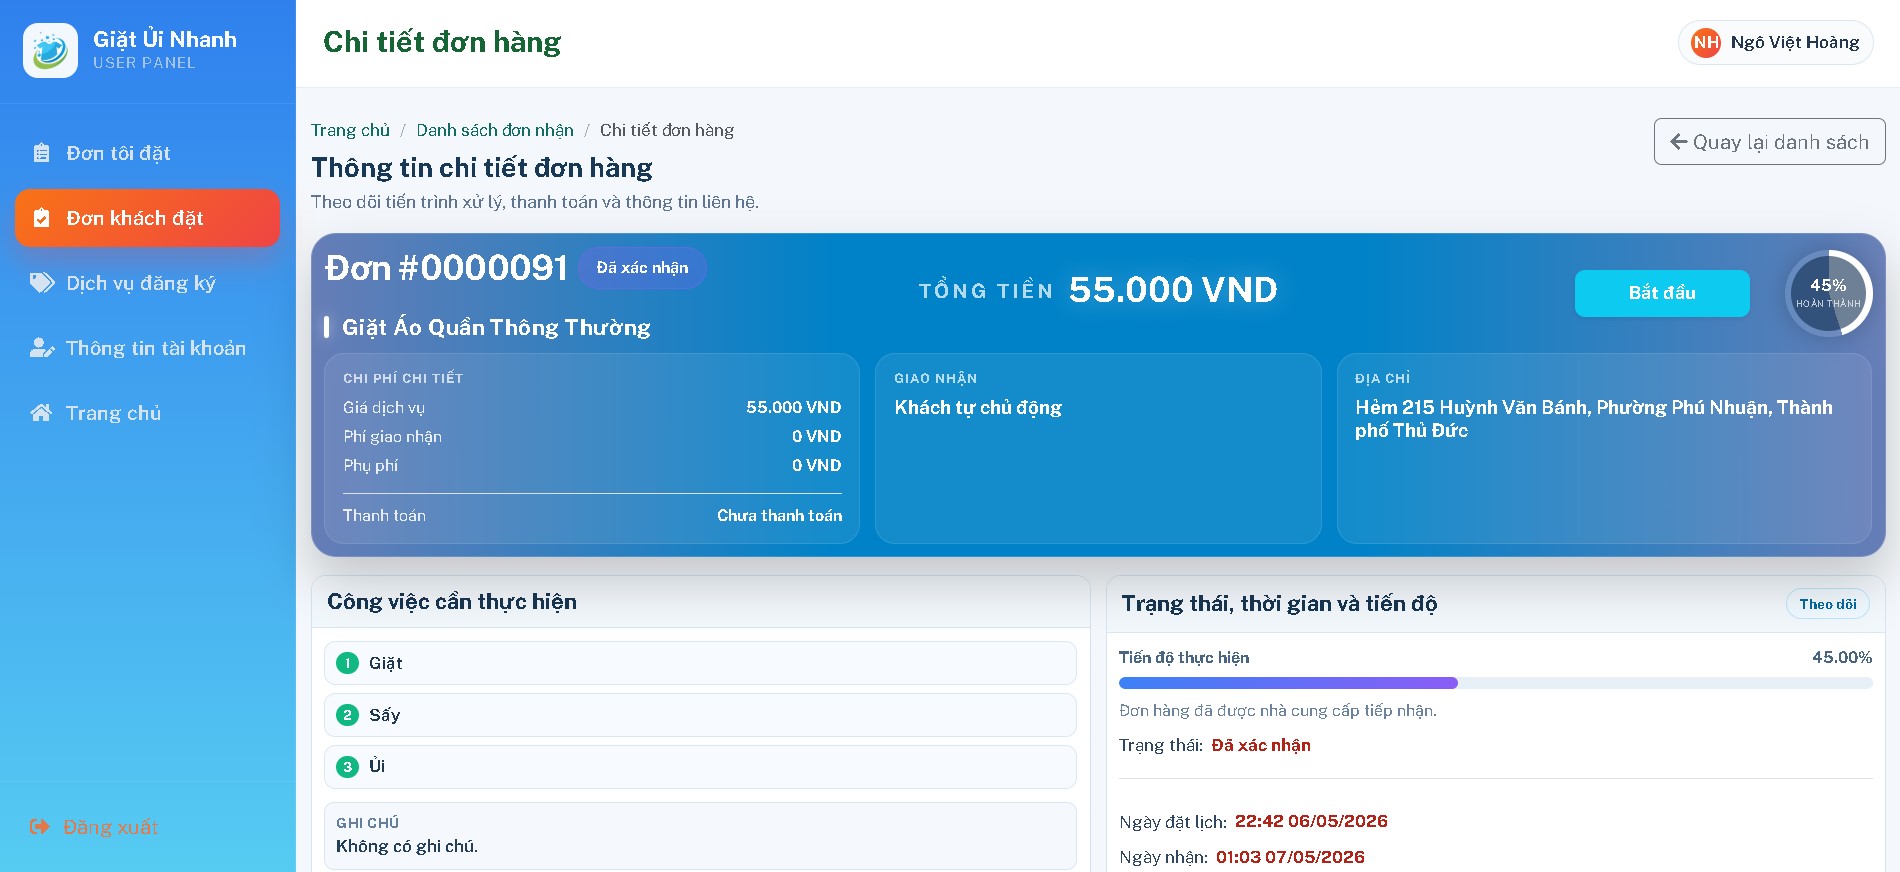Click the step 3 badge for Ủi
This screenshot has height=872, width=1900.
(x=347, y=767)
